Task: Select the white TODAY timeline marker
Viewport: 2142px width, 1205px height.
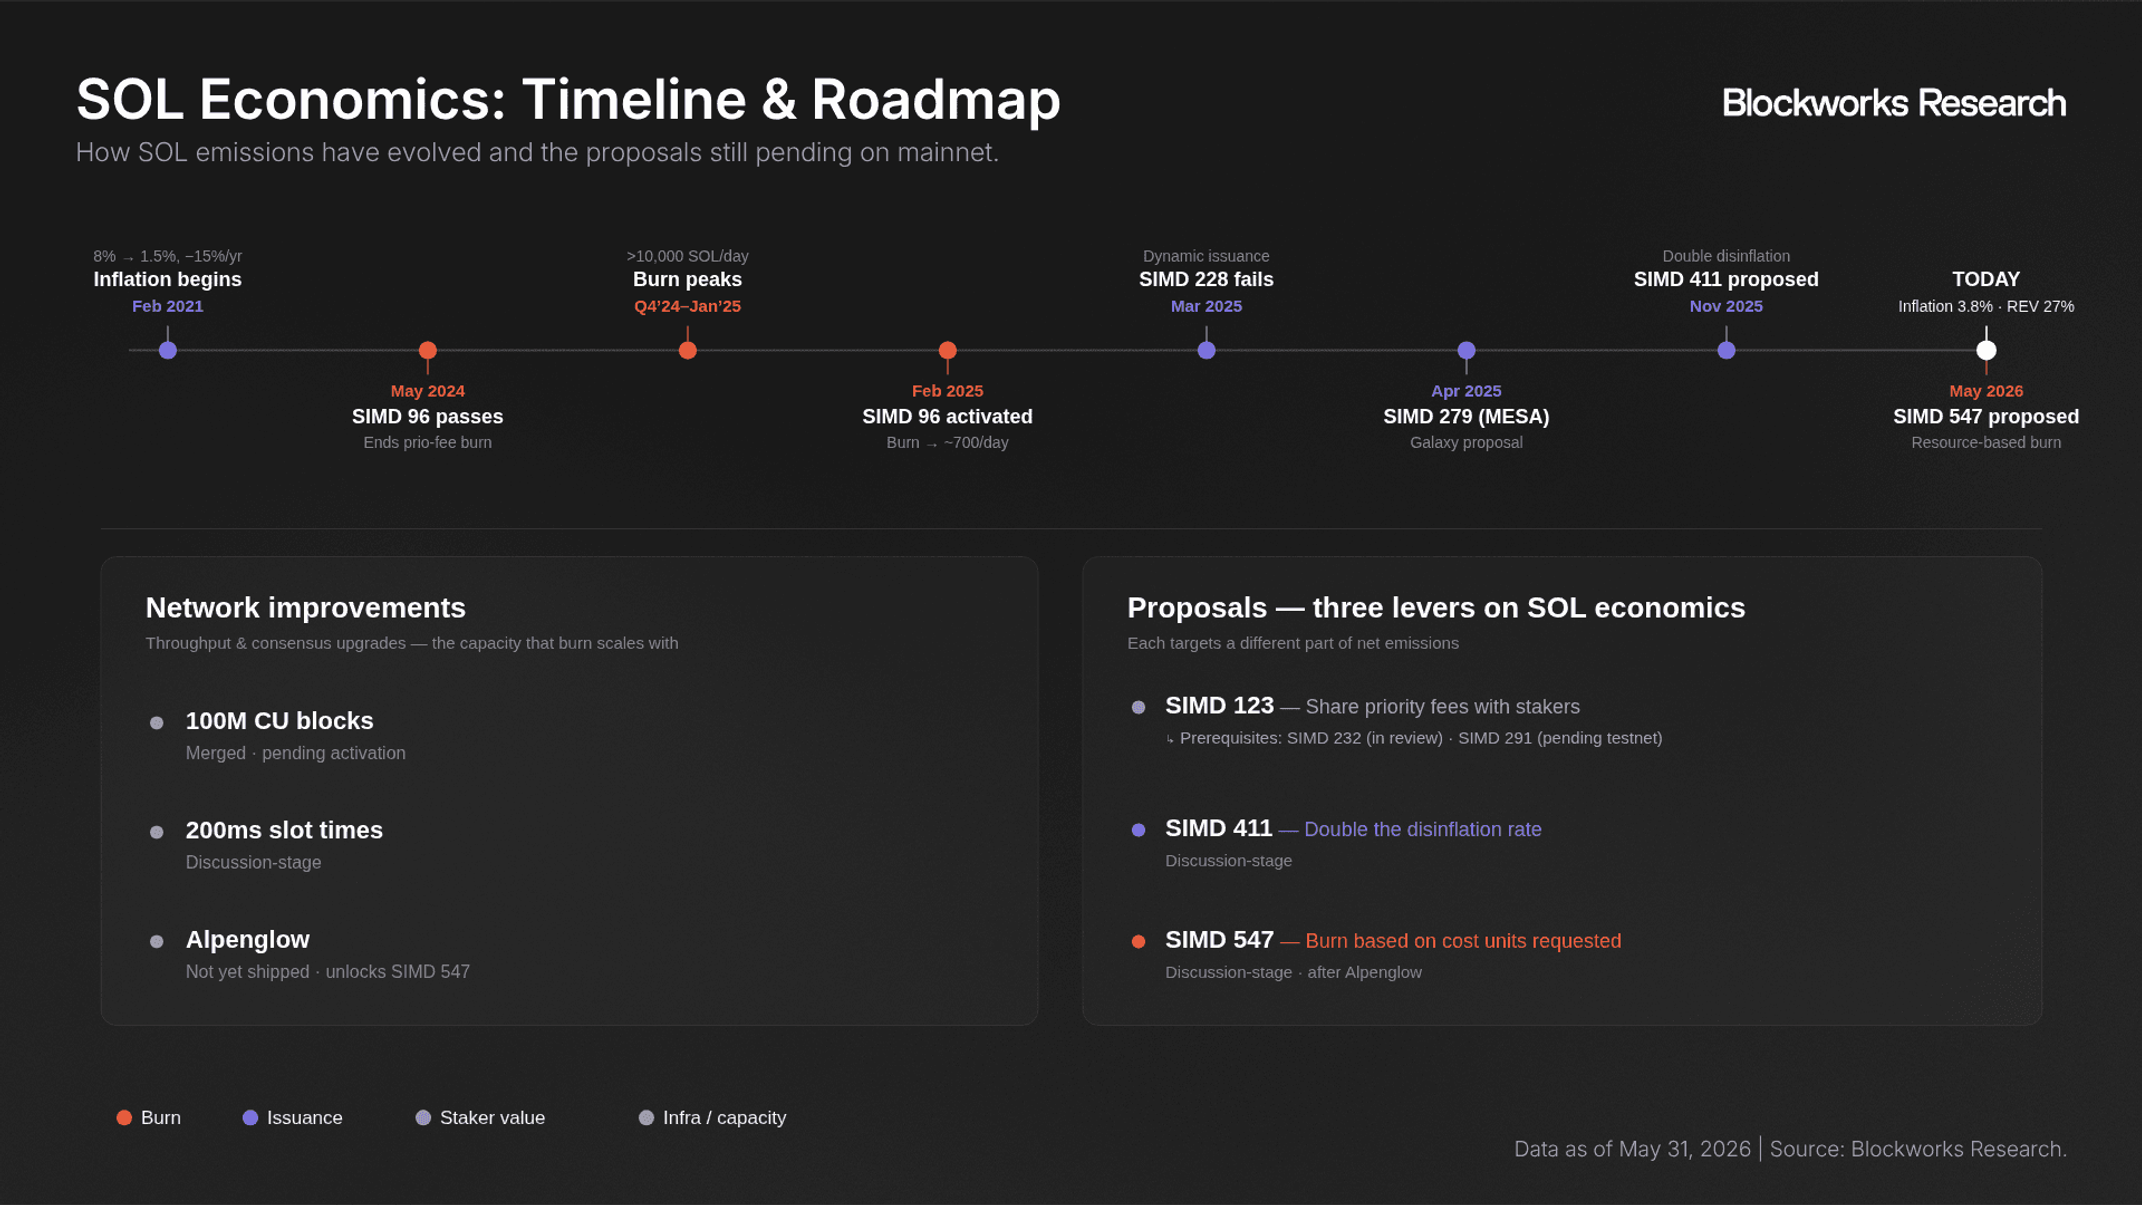Action: pyautogui.click(x=1987, y=350)
